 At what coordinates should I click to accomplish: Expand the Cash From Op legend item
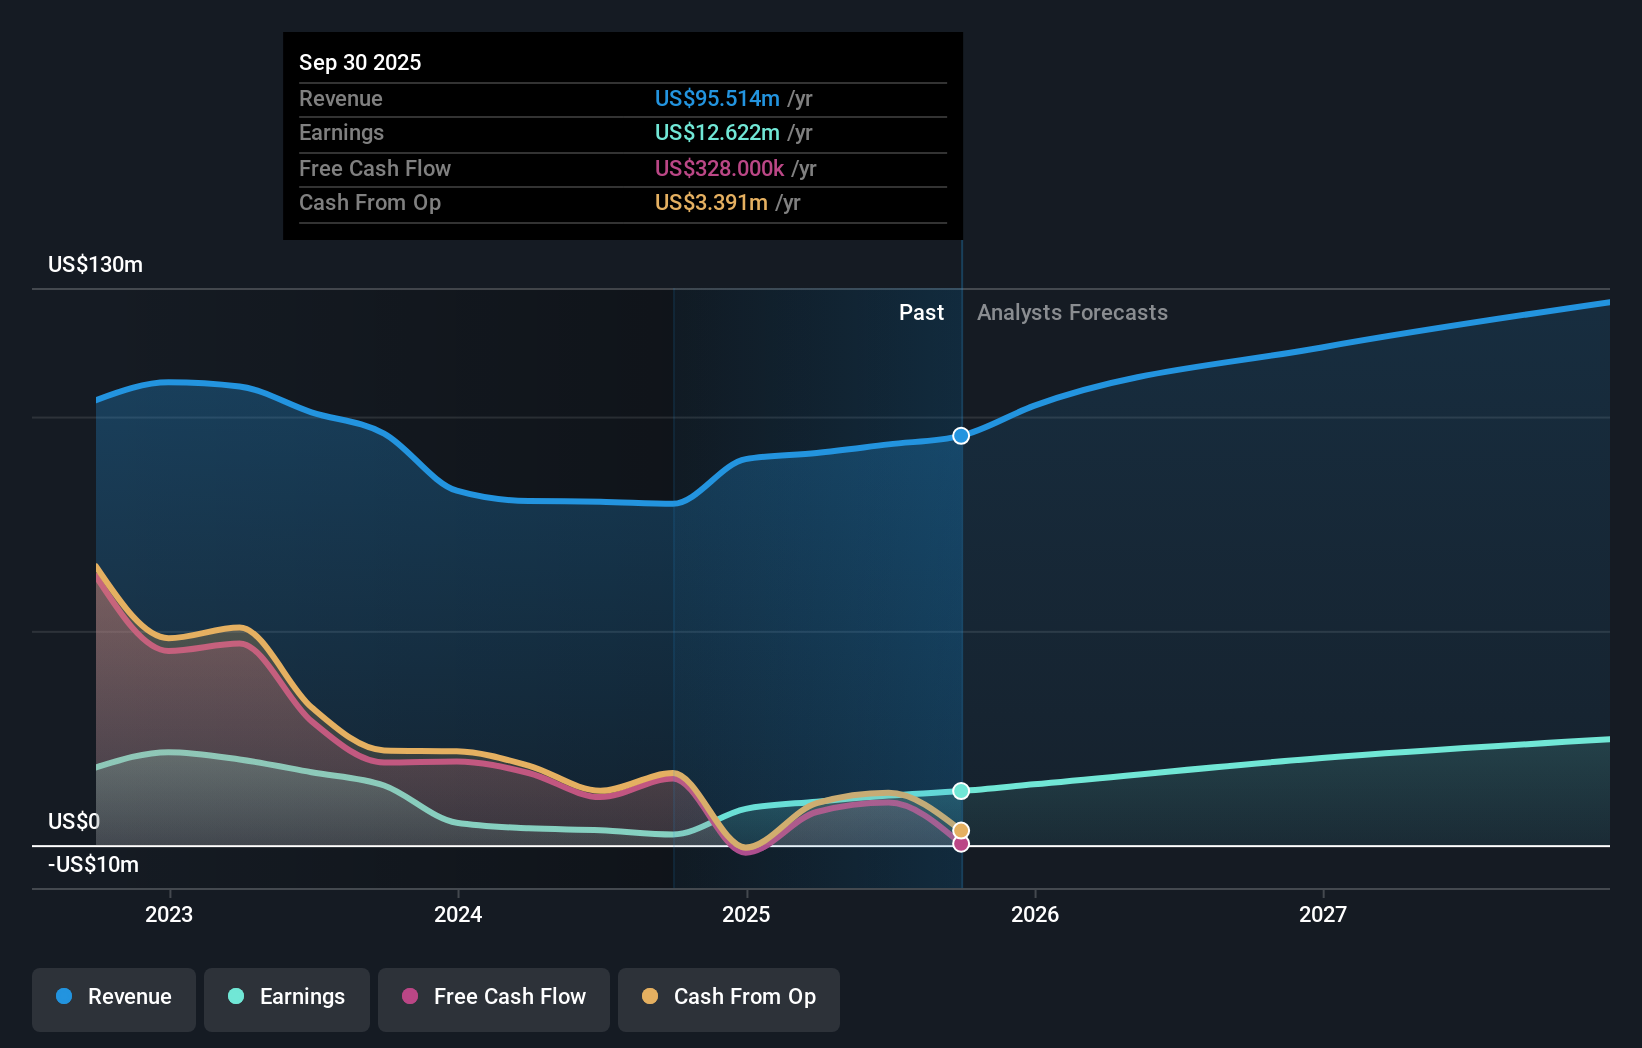pos(728,997)
